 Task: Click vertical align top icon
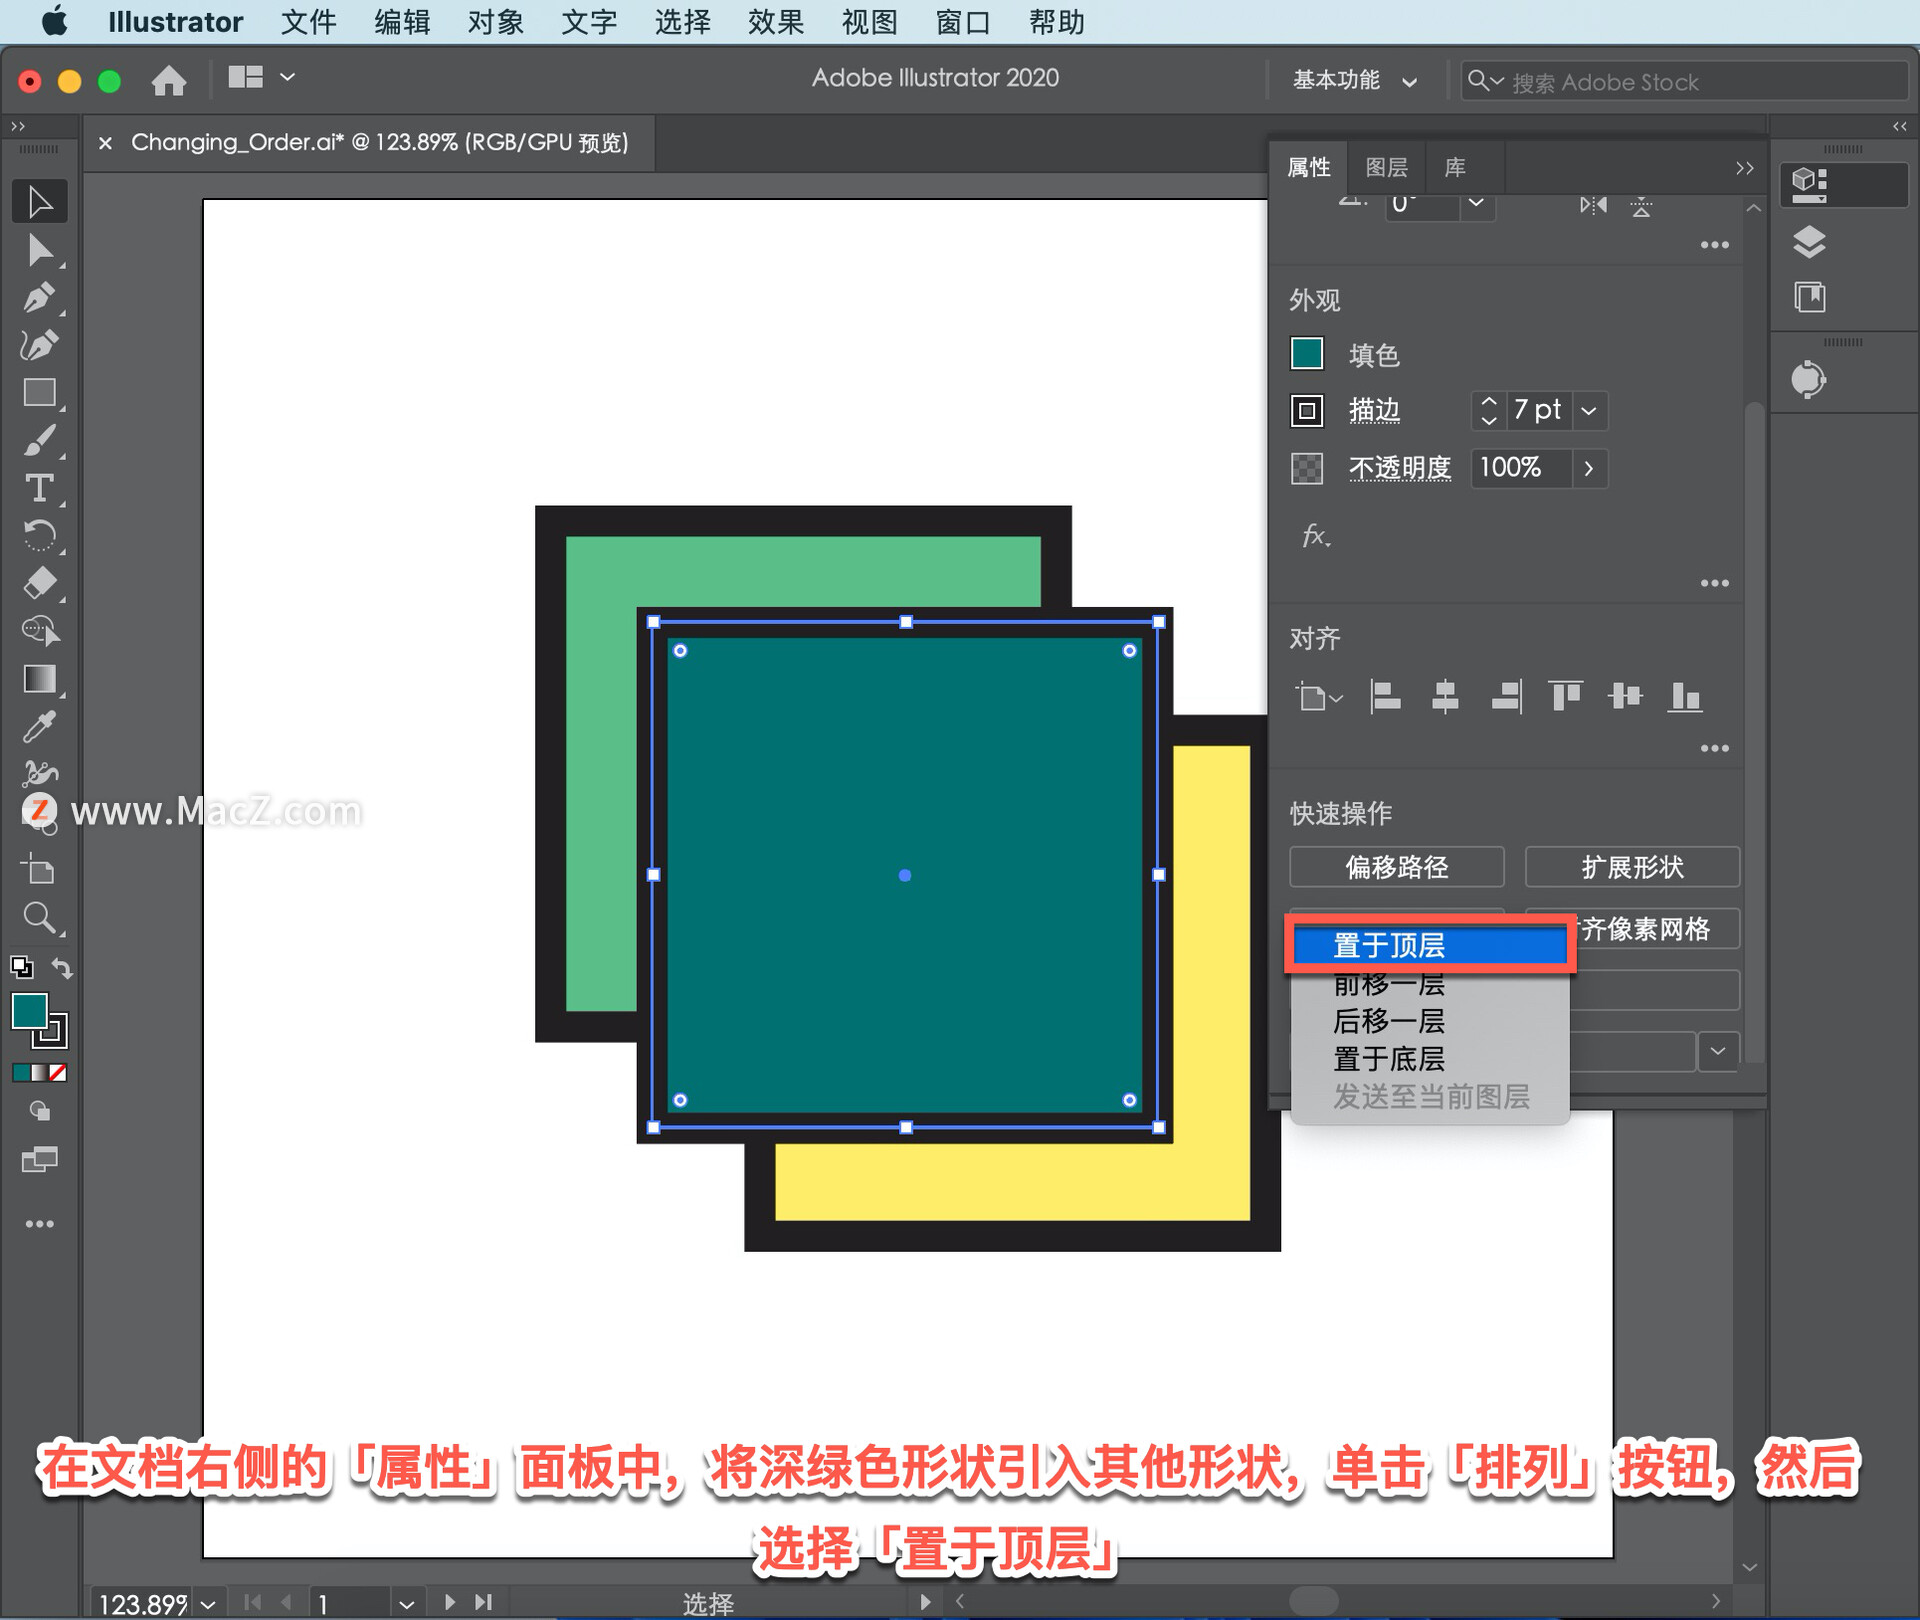[x=1565, y=696]
